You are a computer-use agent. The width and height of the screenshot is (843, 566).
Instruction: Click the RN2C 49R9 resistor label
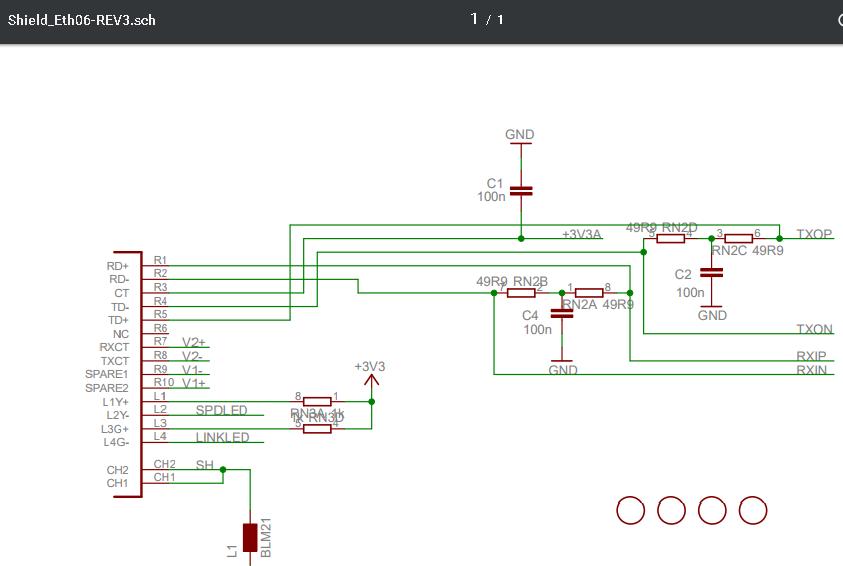click(747, 250)
